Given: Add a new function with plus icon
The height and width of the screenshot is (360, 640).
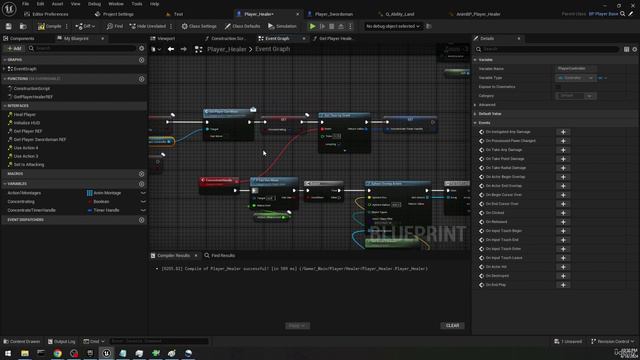Looking at the screenshot, I should (142, 79).
